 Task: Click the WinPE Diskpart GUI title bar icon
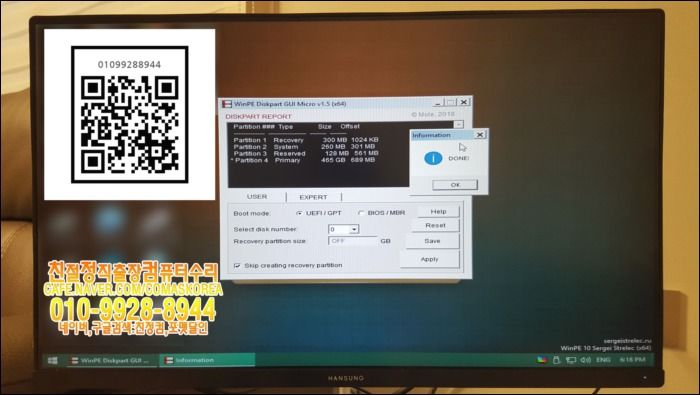[227, 104]
